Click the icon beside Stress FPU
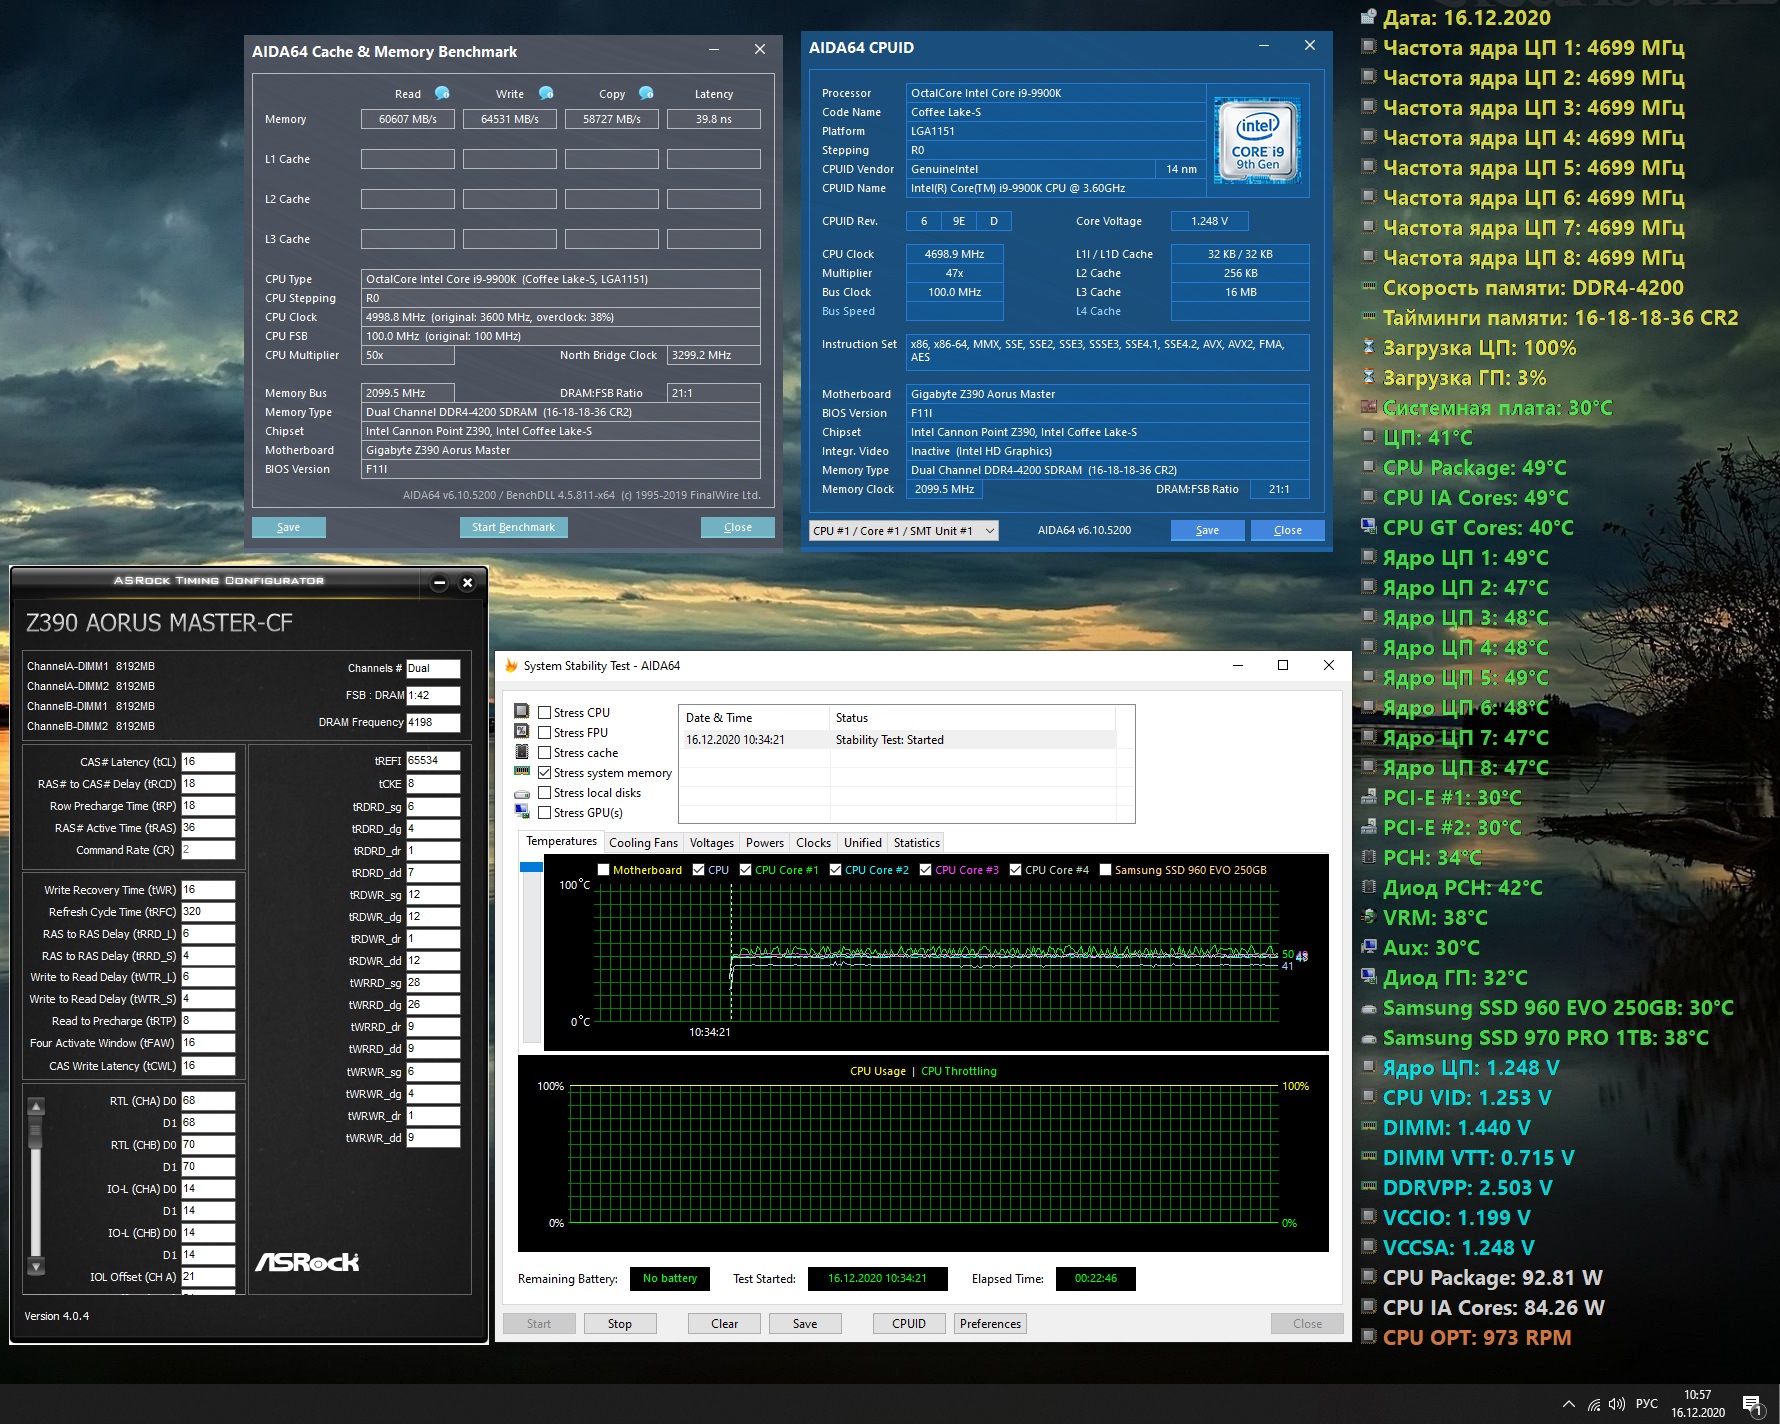The height and width of the screenshot is (1424, 1780). (522, 732)
